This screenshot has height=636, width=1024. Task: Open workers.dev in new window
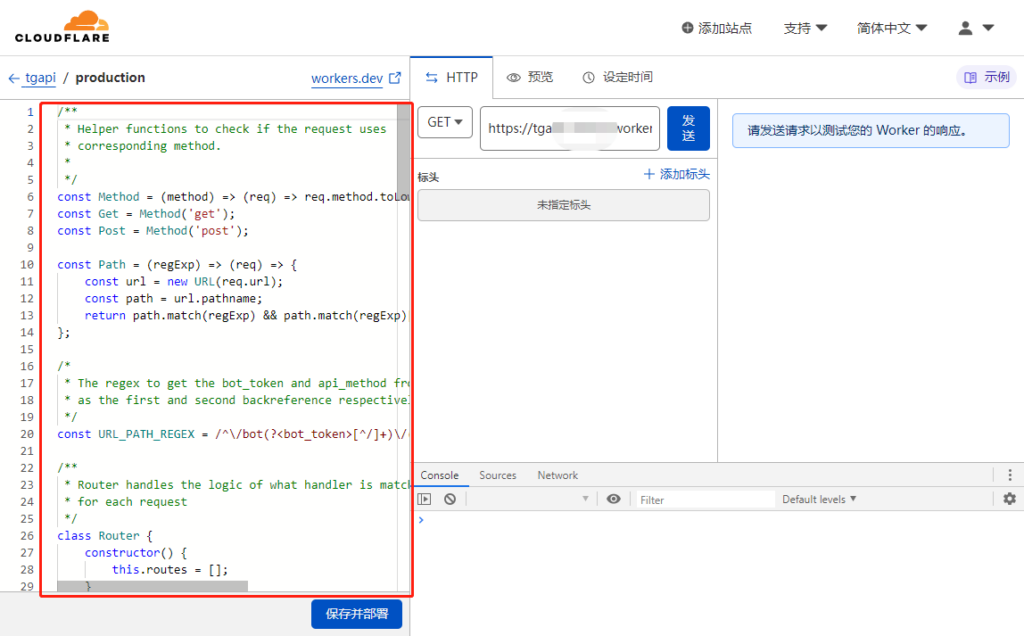pos(356,78)
